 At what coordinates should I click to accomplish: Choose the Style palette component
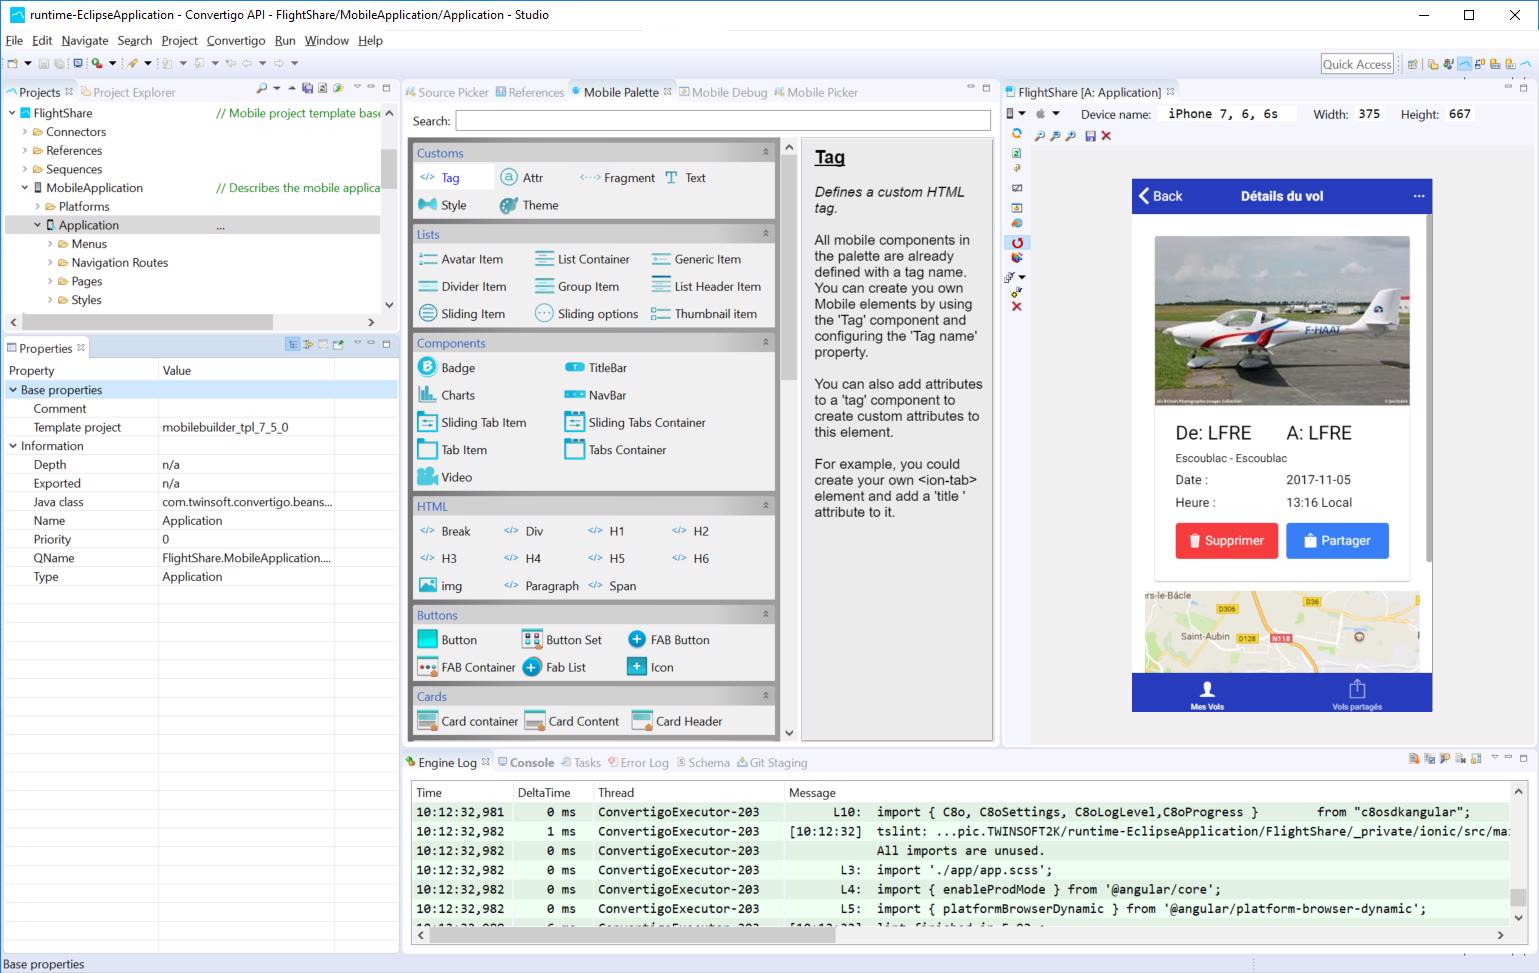442,205
